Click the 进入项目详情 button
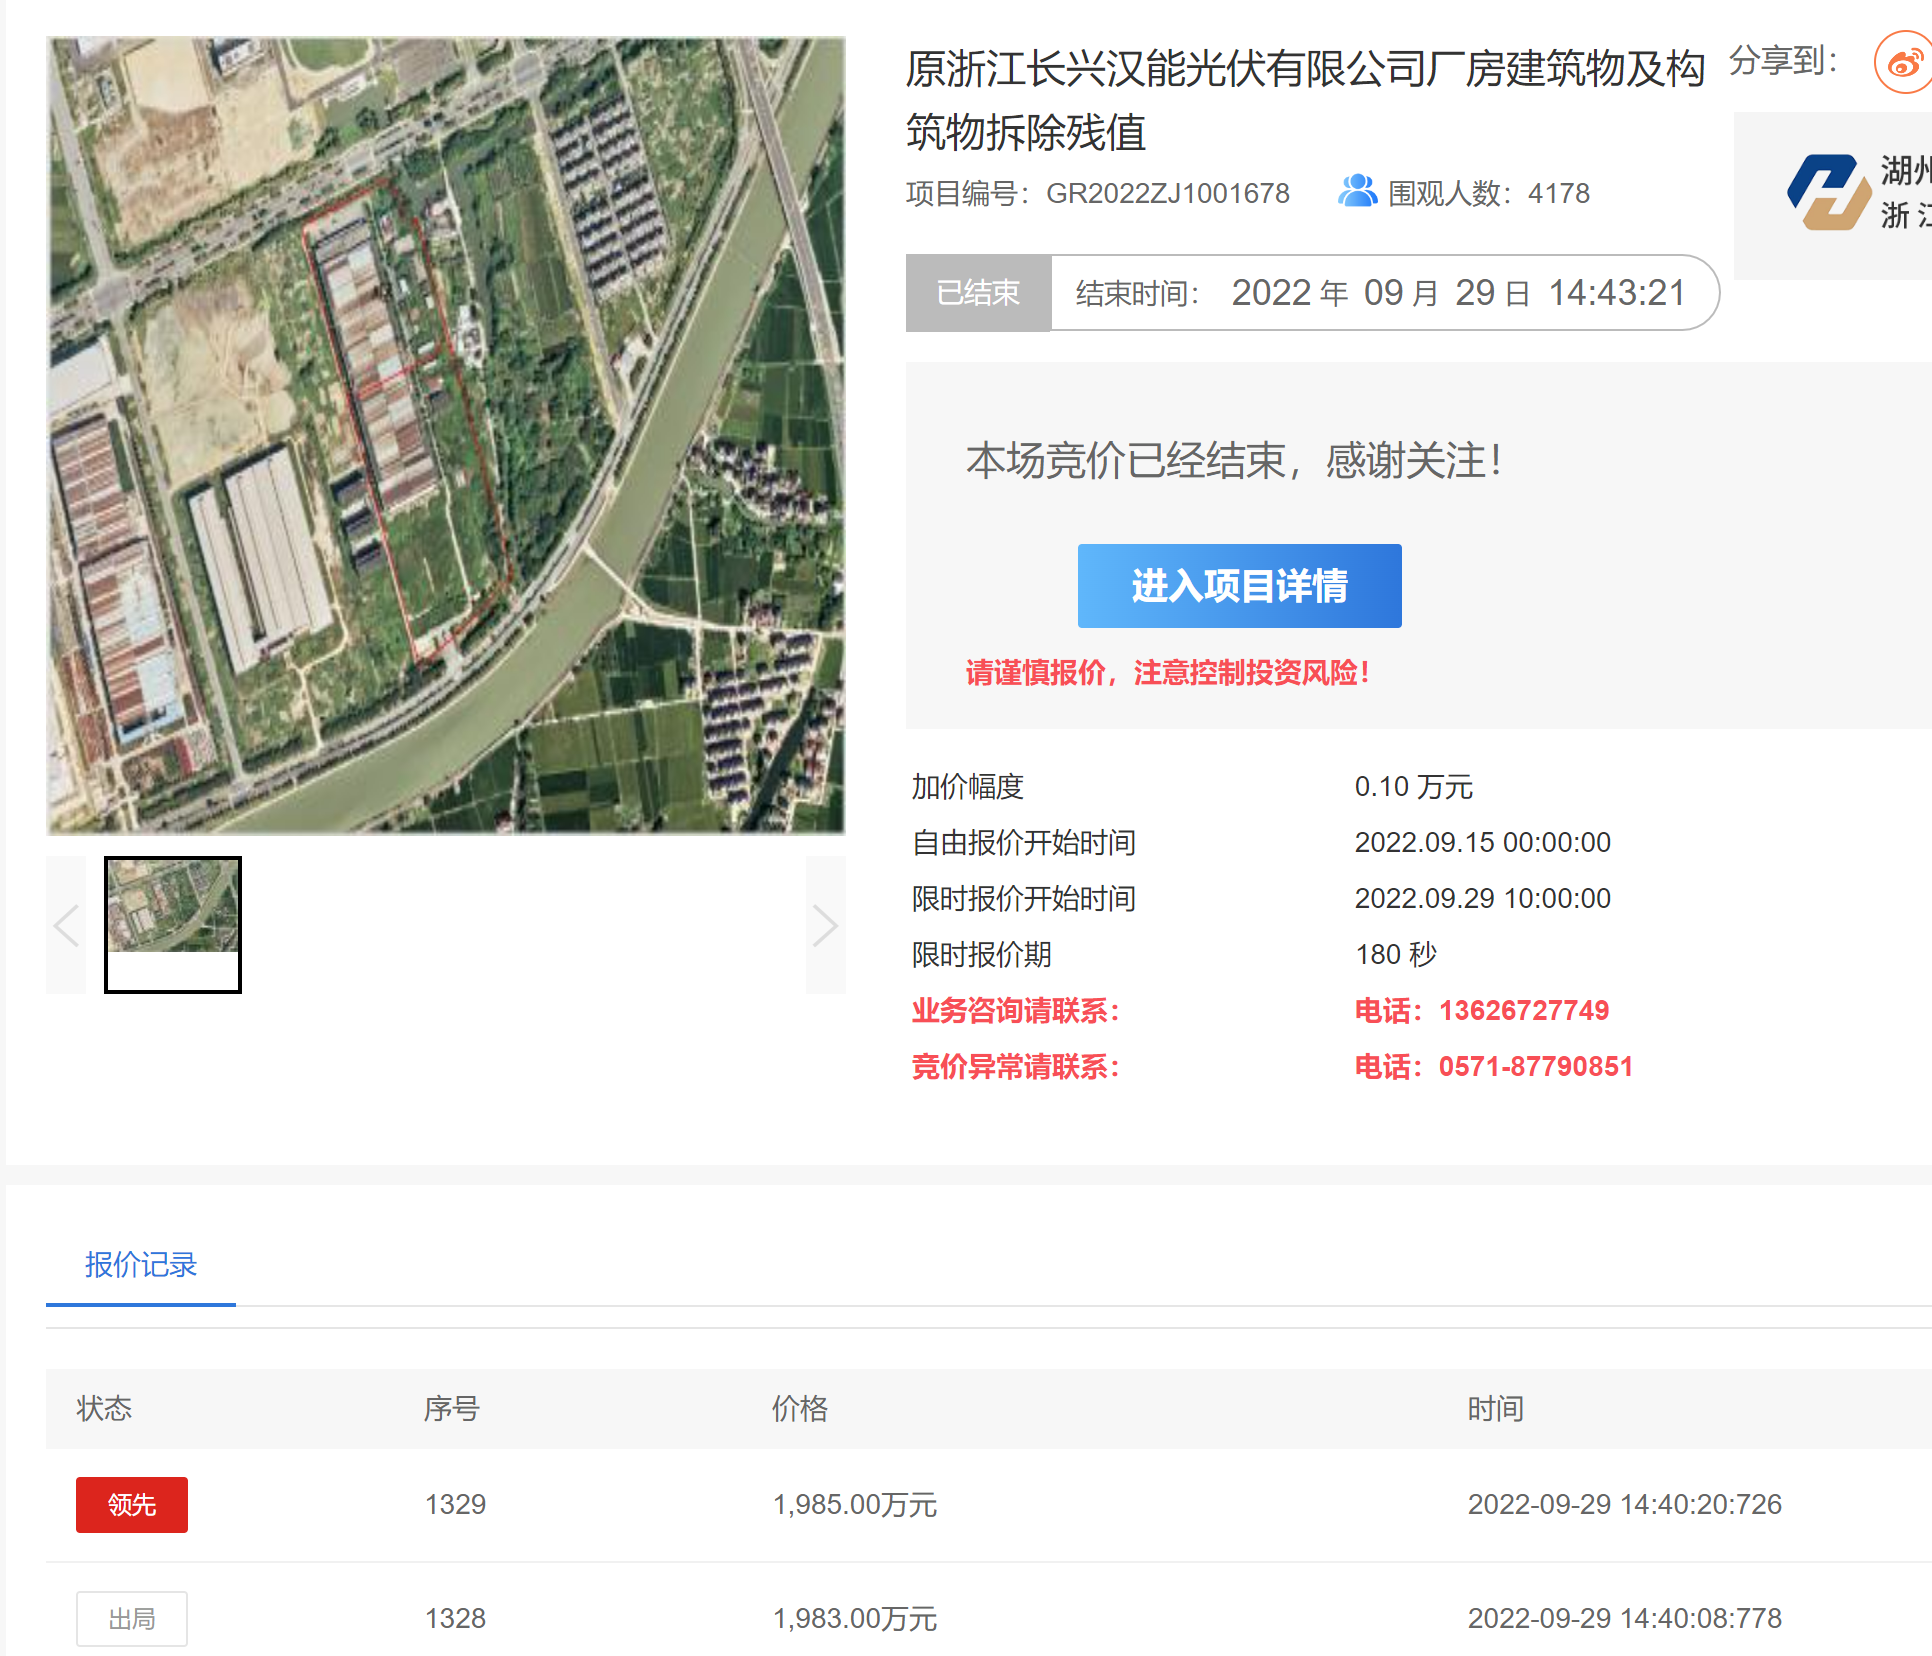The width and height of the screenshot is (1932, 1656). tap(1239, 586)
